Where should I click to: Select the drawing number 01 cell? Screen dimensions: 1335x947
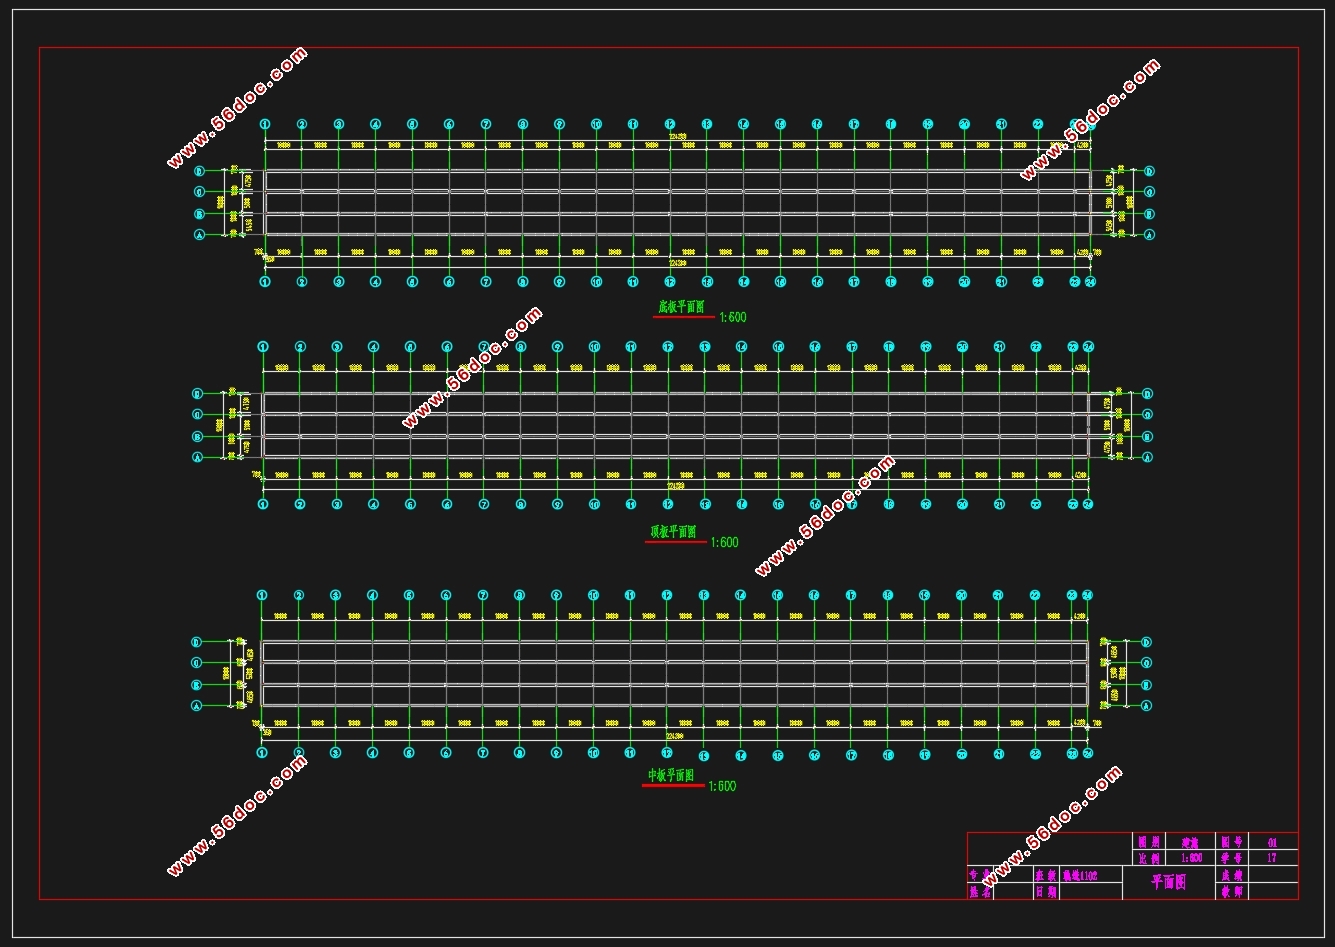[1271, 842]
